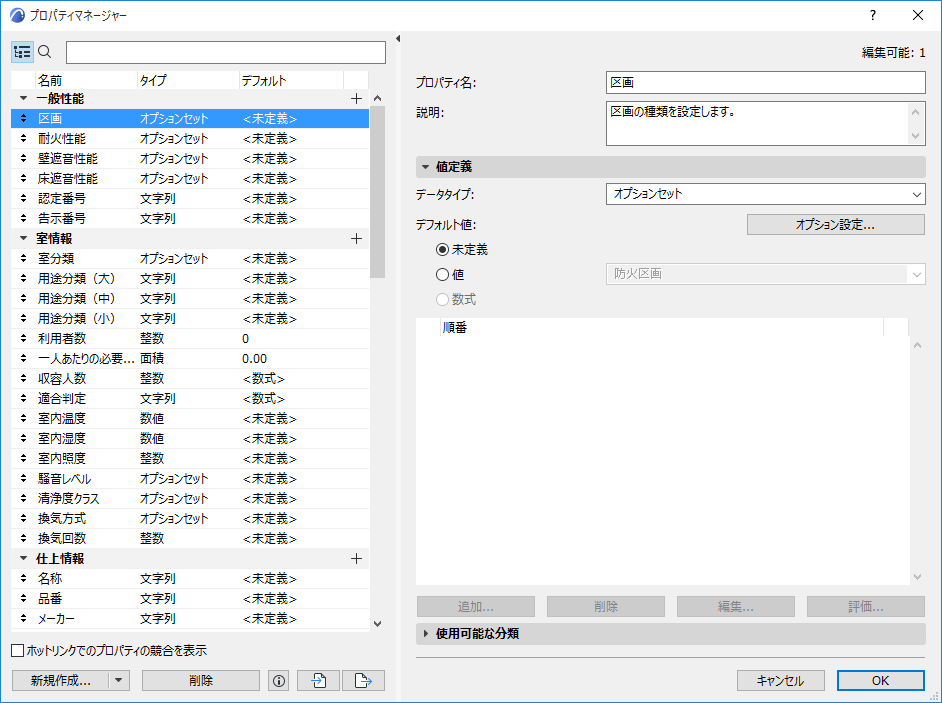Collapse the 仕上情報 group

point(23,558)
